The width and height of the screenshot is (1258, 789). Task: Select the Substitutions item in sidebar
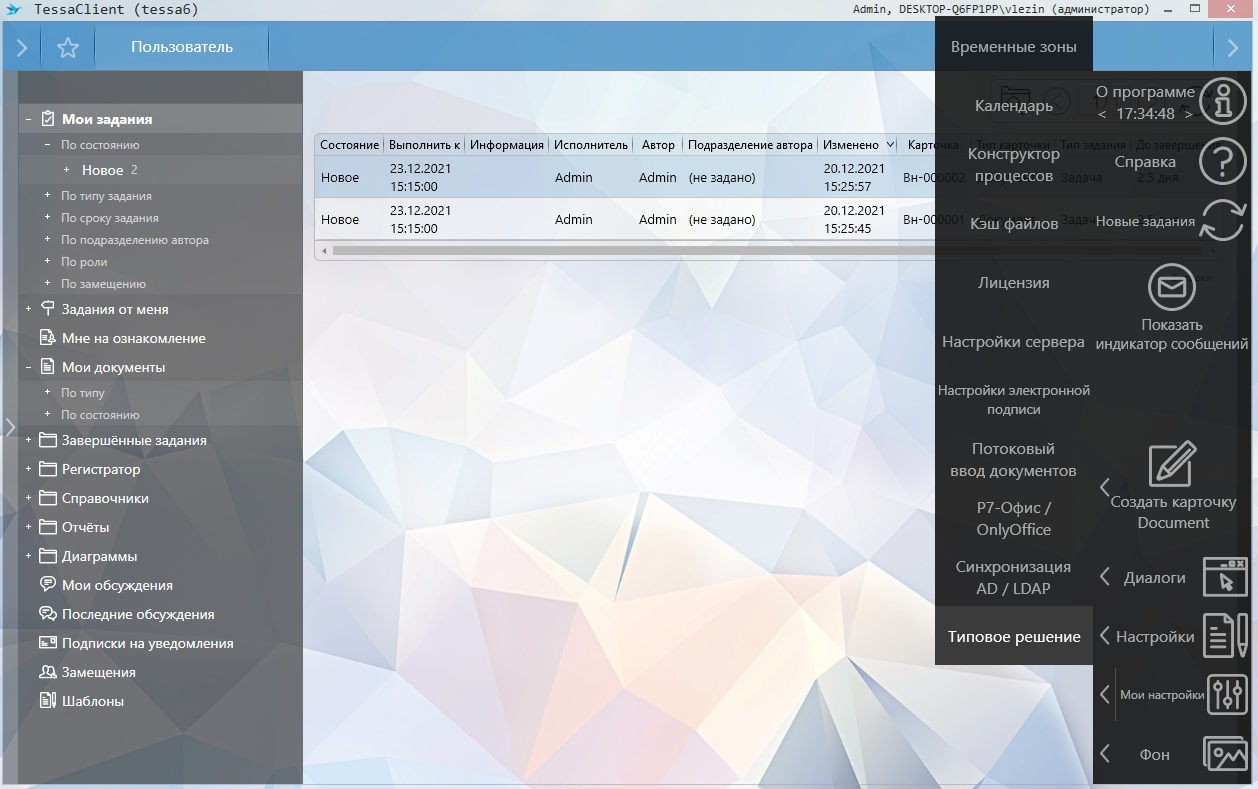pyautogui.click(x=98, y=672)
